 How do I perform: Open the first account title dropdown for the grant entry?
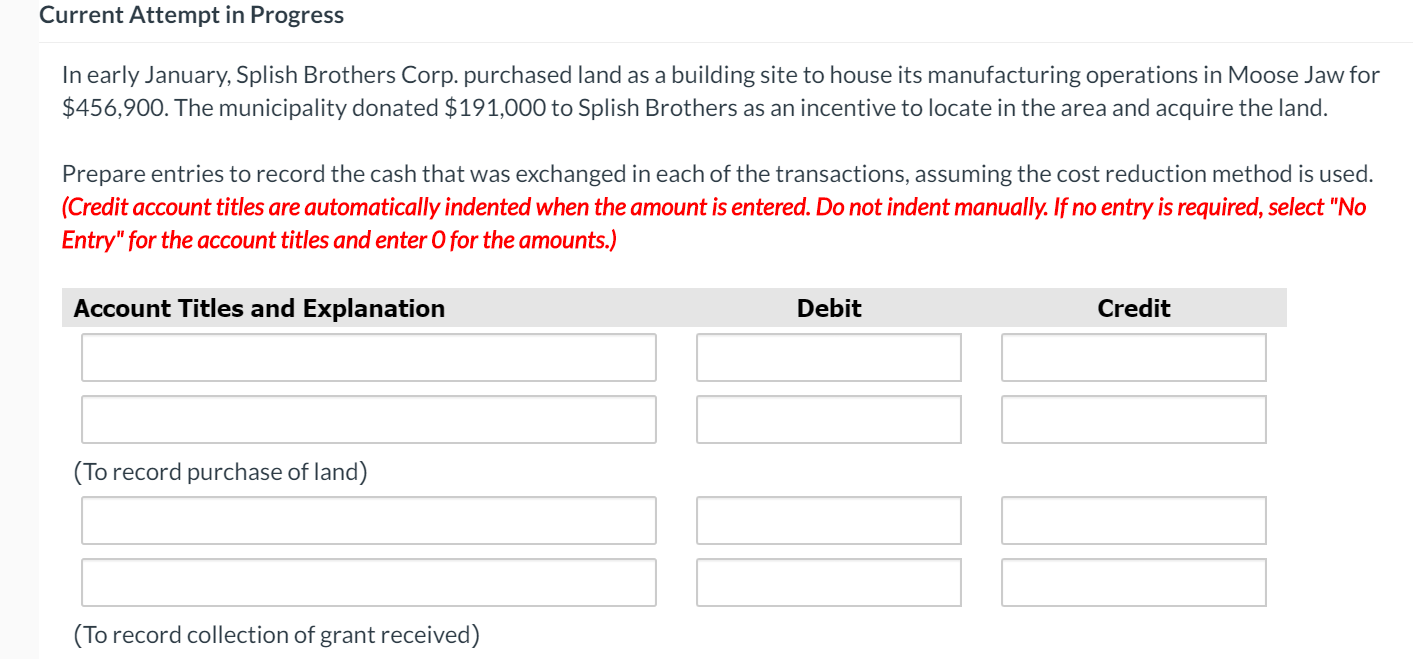[x=368, y=520]
